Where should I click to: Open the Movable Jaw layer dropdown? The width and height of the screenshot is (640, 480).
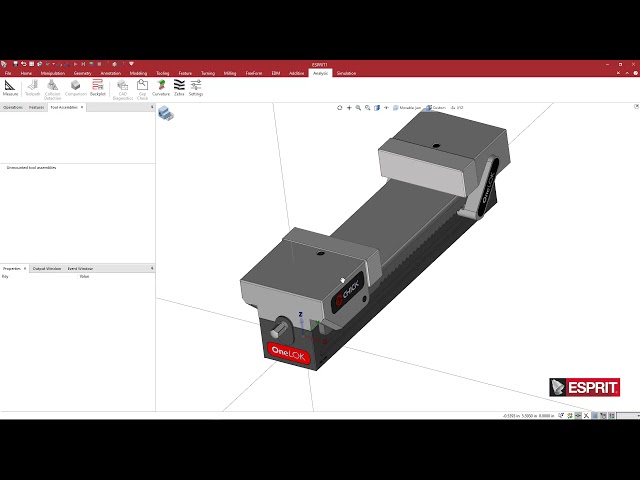point(407,108)
